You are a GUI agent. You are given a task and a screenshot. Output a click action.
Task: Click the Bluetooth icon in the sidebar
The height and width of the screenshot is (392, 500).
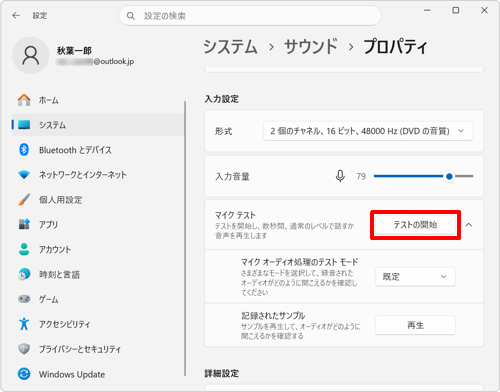tap(24, 150)
